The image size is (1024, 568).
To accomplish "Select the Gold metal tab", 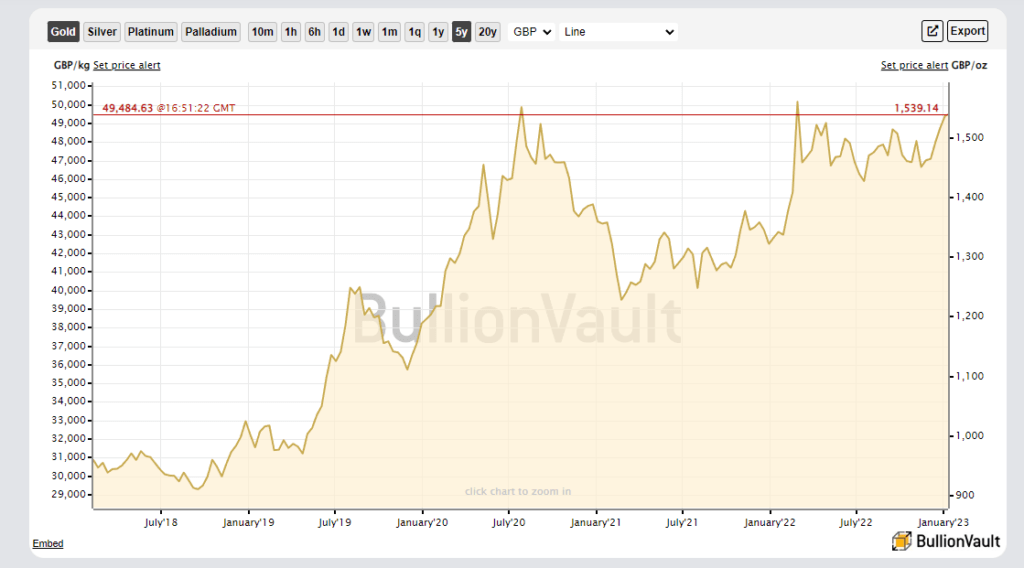I will 63,31.
